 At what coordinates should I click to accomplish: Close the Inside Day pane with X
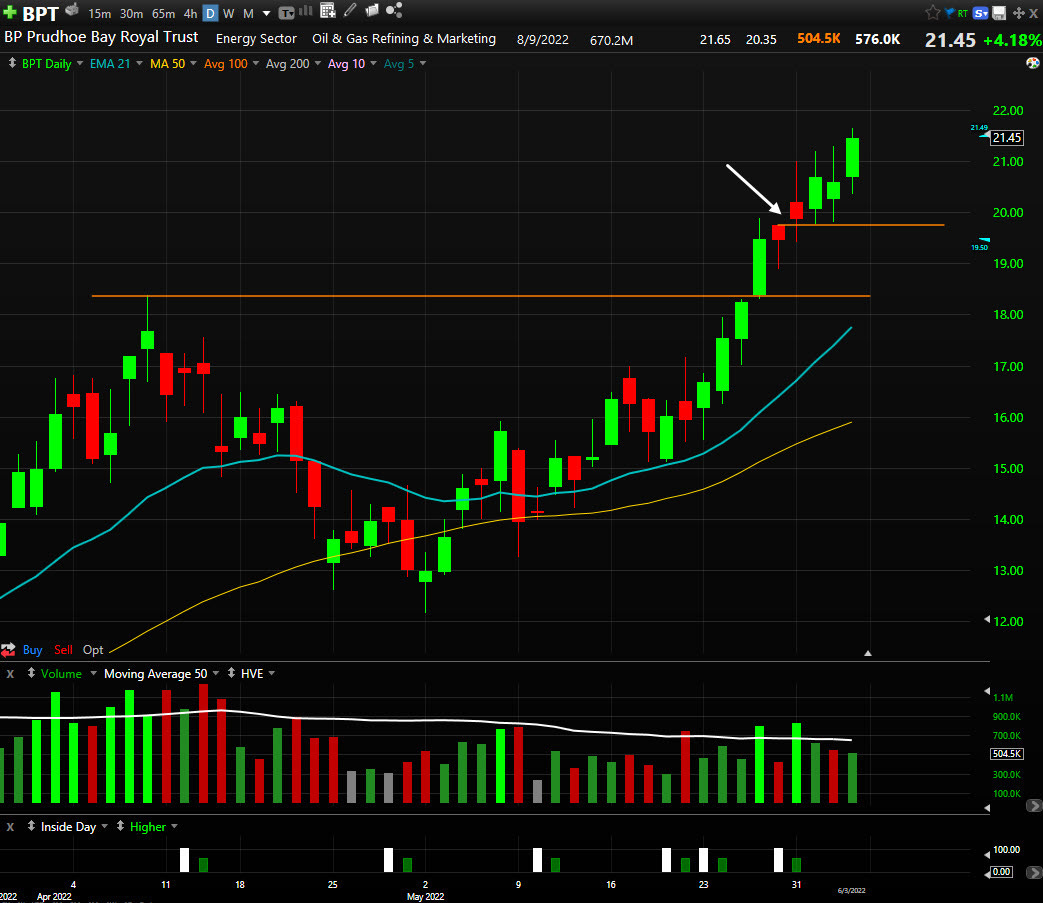pyautogui.click(x=10, y=827)
